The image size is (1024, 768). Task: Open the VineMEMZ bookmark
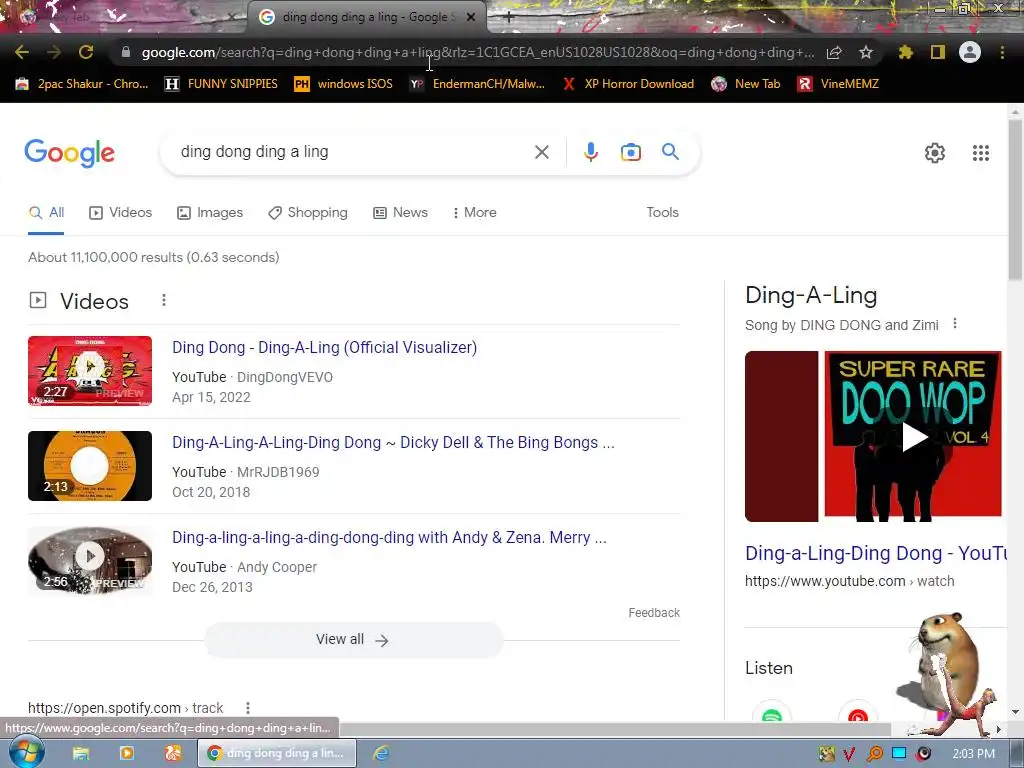(x=838, y=84)
